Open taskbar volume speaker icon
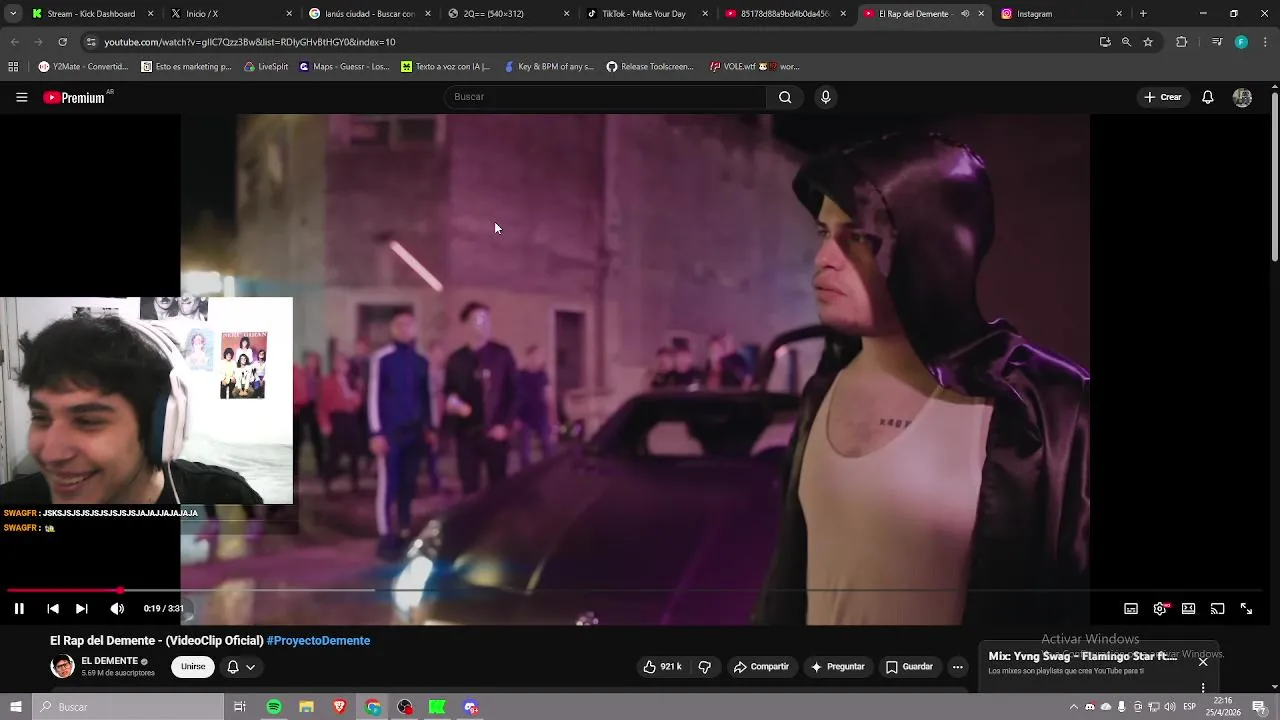 (x=1170, y=707)
